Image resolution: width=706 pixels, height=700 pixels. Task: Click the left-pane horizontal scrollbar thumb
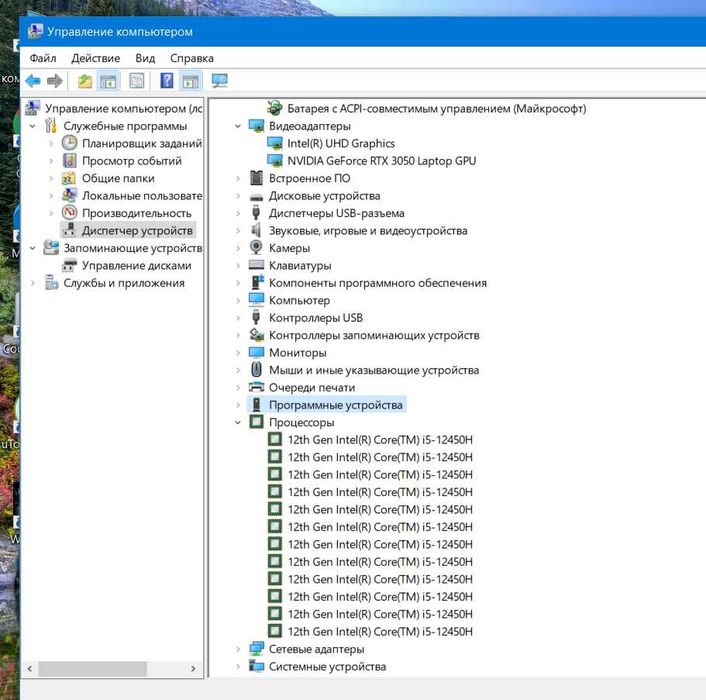pyautogui.click(x=92, y=668)
